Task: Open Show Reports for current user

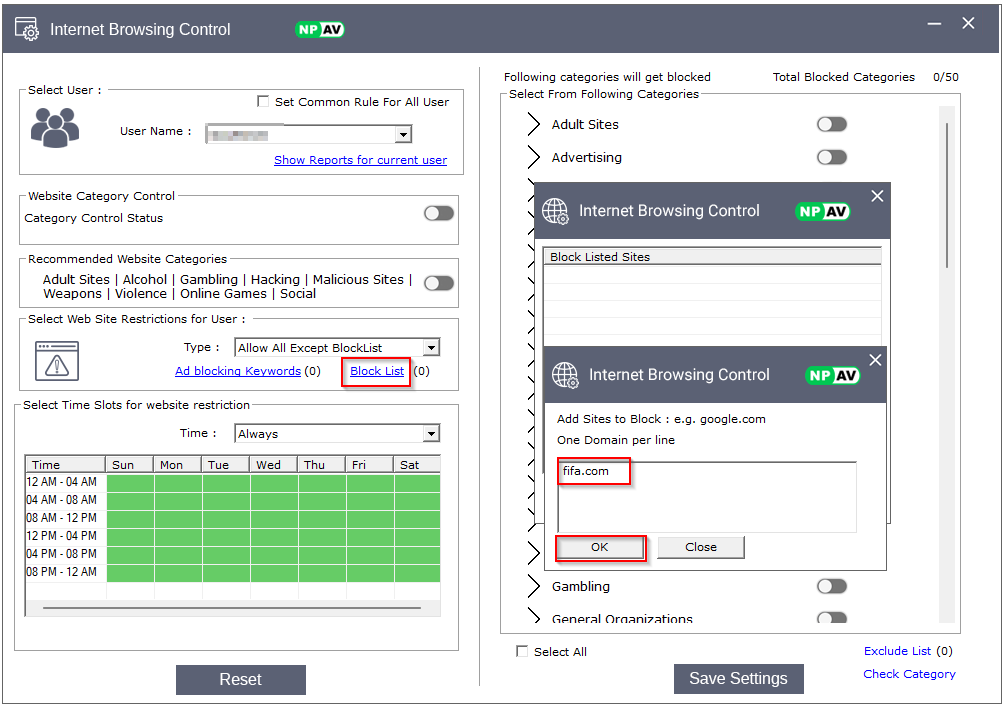Action: pyautogui.click(x=360, y=160)
